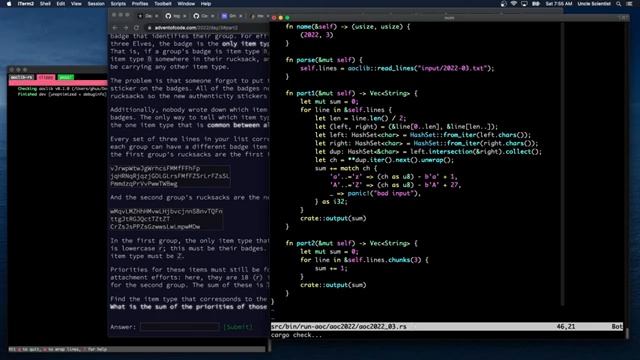Image resolution: width=640 pixels, height=360 pixels.
Task: Click the 'crate::output(sum)' line in part2
Action: click(x=333, y=285)
